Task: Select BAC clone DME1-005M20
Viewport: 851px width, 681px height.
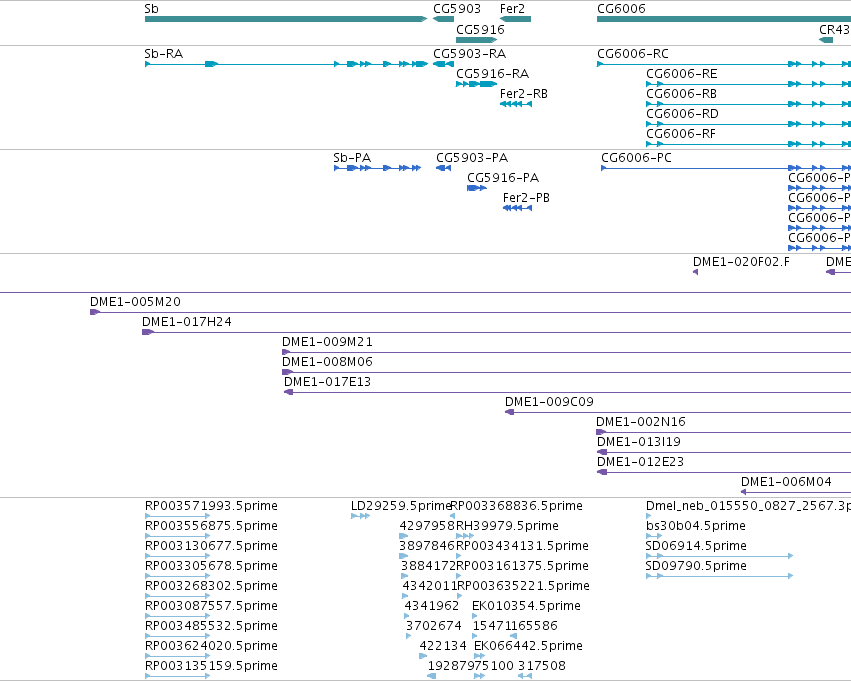Action: [x=471, y=312]
